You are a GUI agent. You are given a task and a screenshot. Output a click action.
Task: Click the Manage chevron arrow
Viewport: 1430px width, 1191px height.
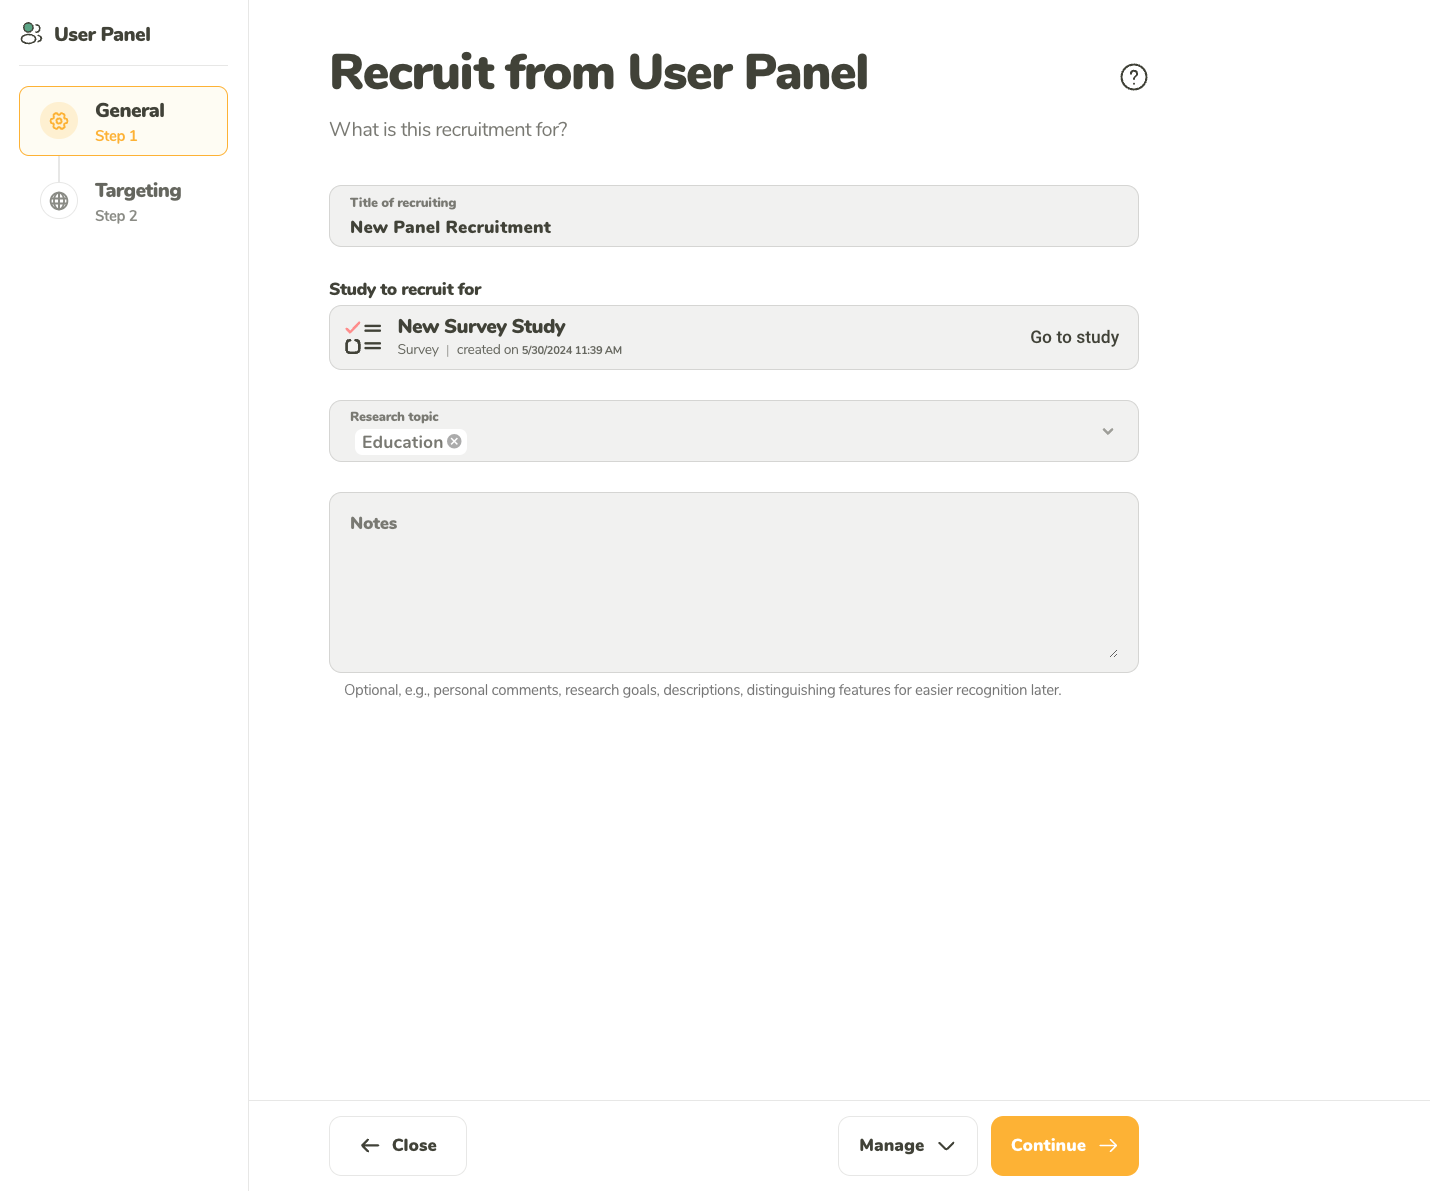946,1146
